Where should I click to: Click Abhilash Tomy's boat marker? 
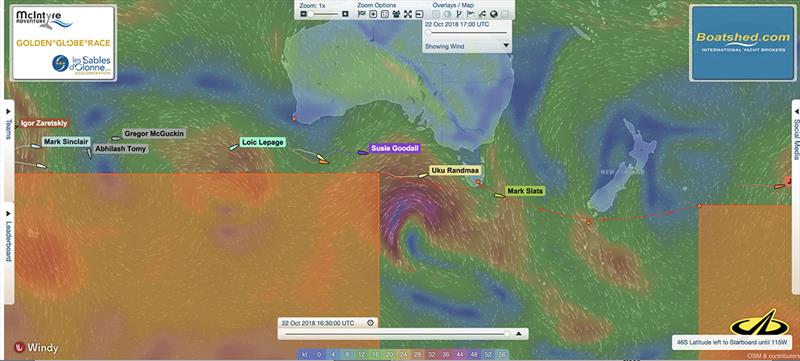(x=89, y=153)
